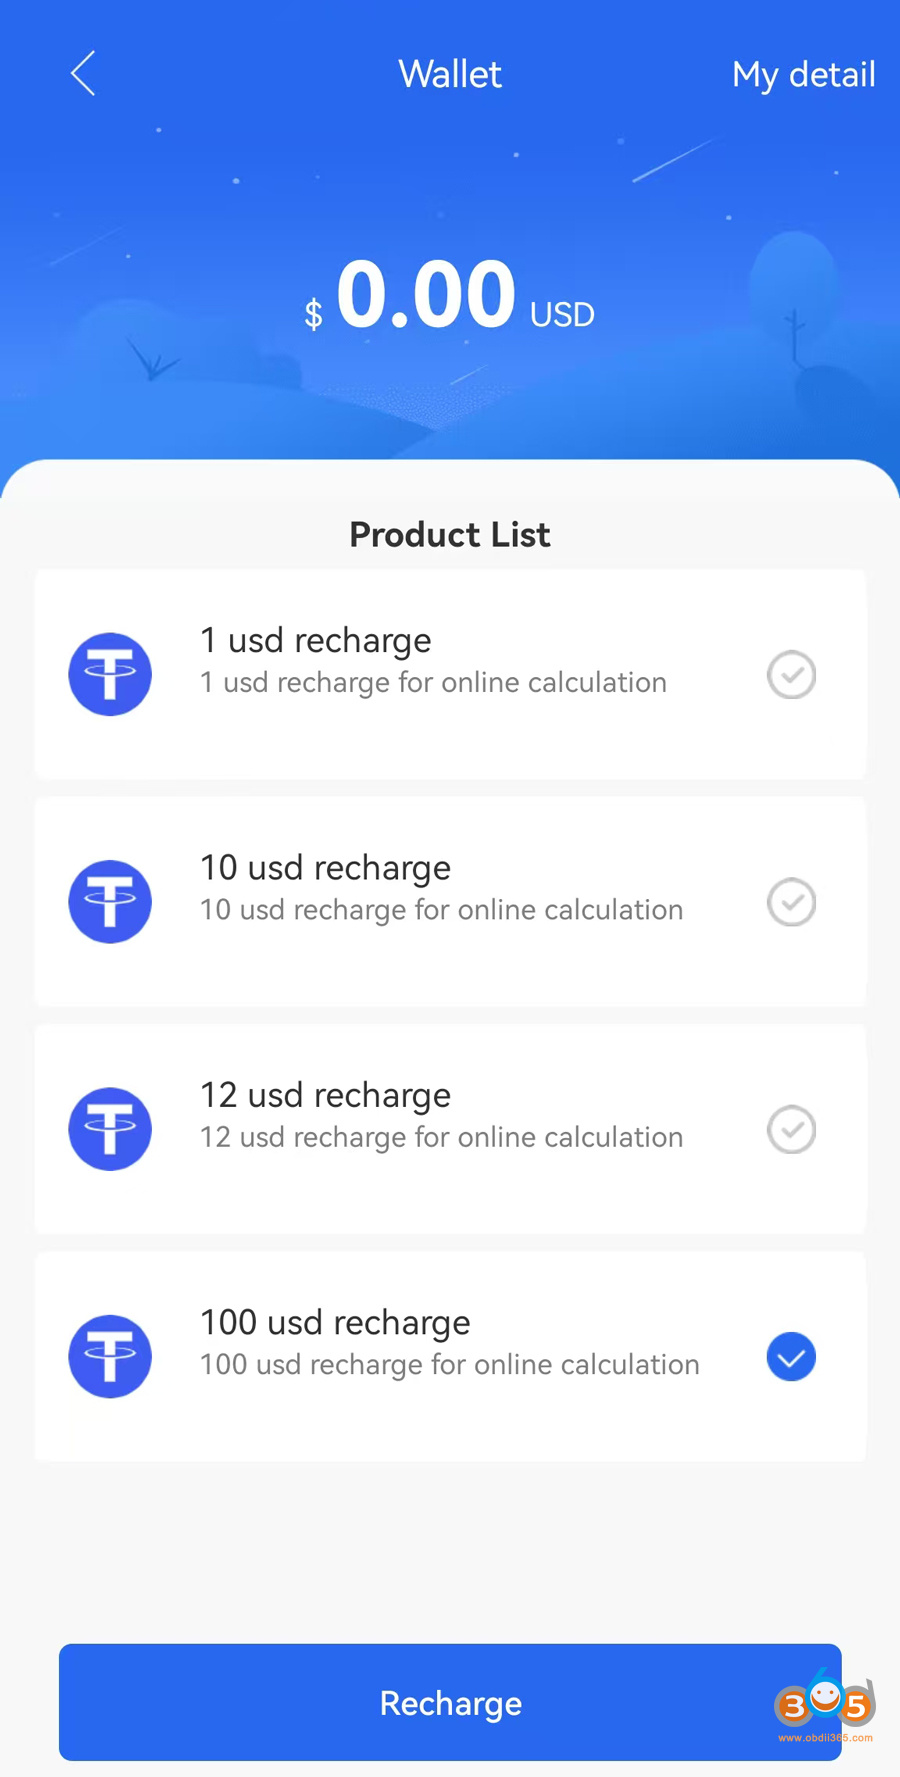The height and width of the screenshot is (1777, 900).
Task: Open My detail page
Action: click(x=803, y=74)
